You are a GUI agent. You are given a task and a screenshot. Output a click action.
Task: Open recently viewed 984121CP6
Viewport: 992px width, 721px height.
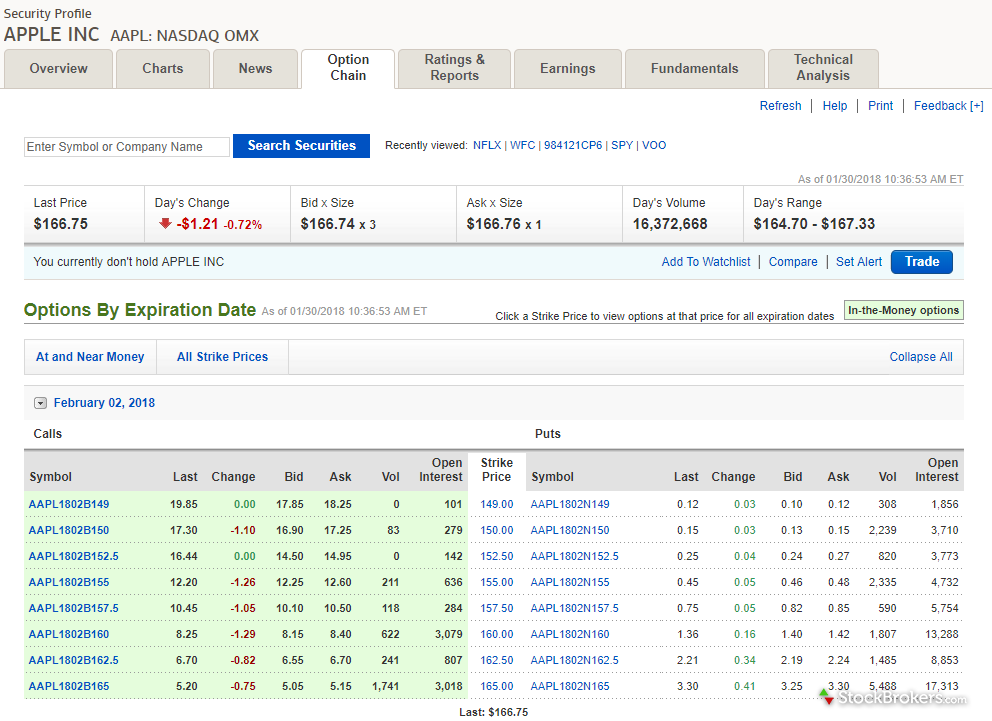pyautogui.click(x=573, y=145)
